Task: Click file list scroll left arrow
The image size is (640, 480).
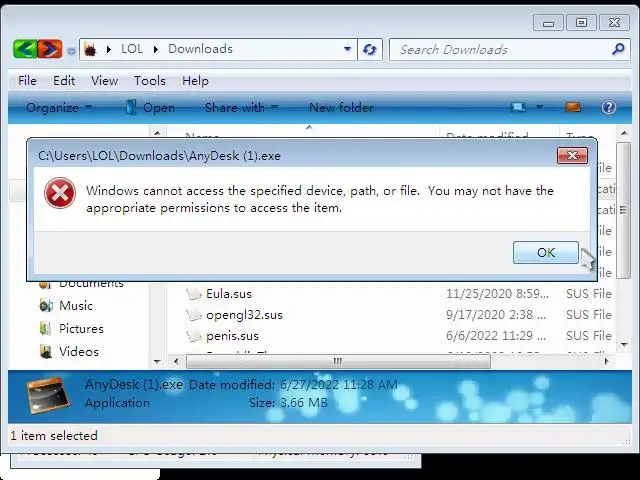Action: click(x=176, y=361)
